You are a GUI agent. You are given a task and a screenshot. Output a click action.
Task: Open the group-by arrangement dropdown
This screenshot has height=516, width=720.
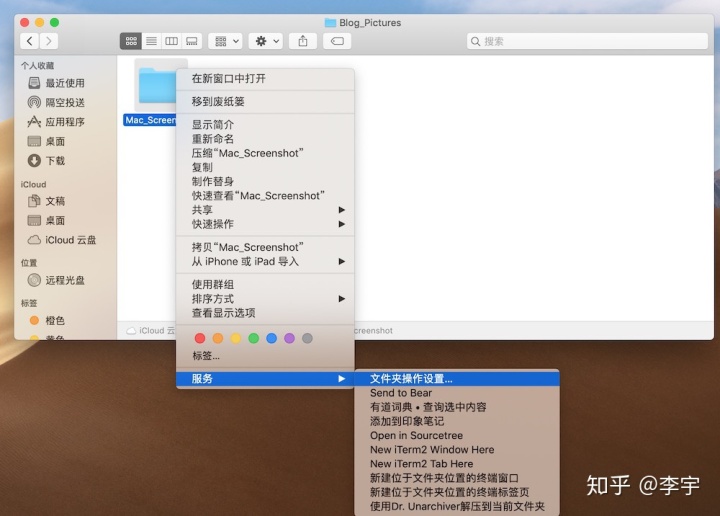(x=225, y=41)
